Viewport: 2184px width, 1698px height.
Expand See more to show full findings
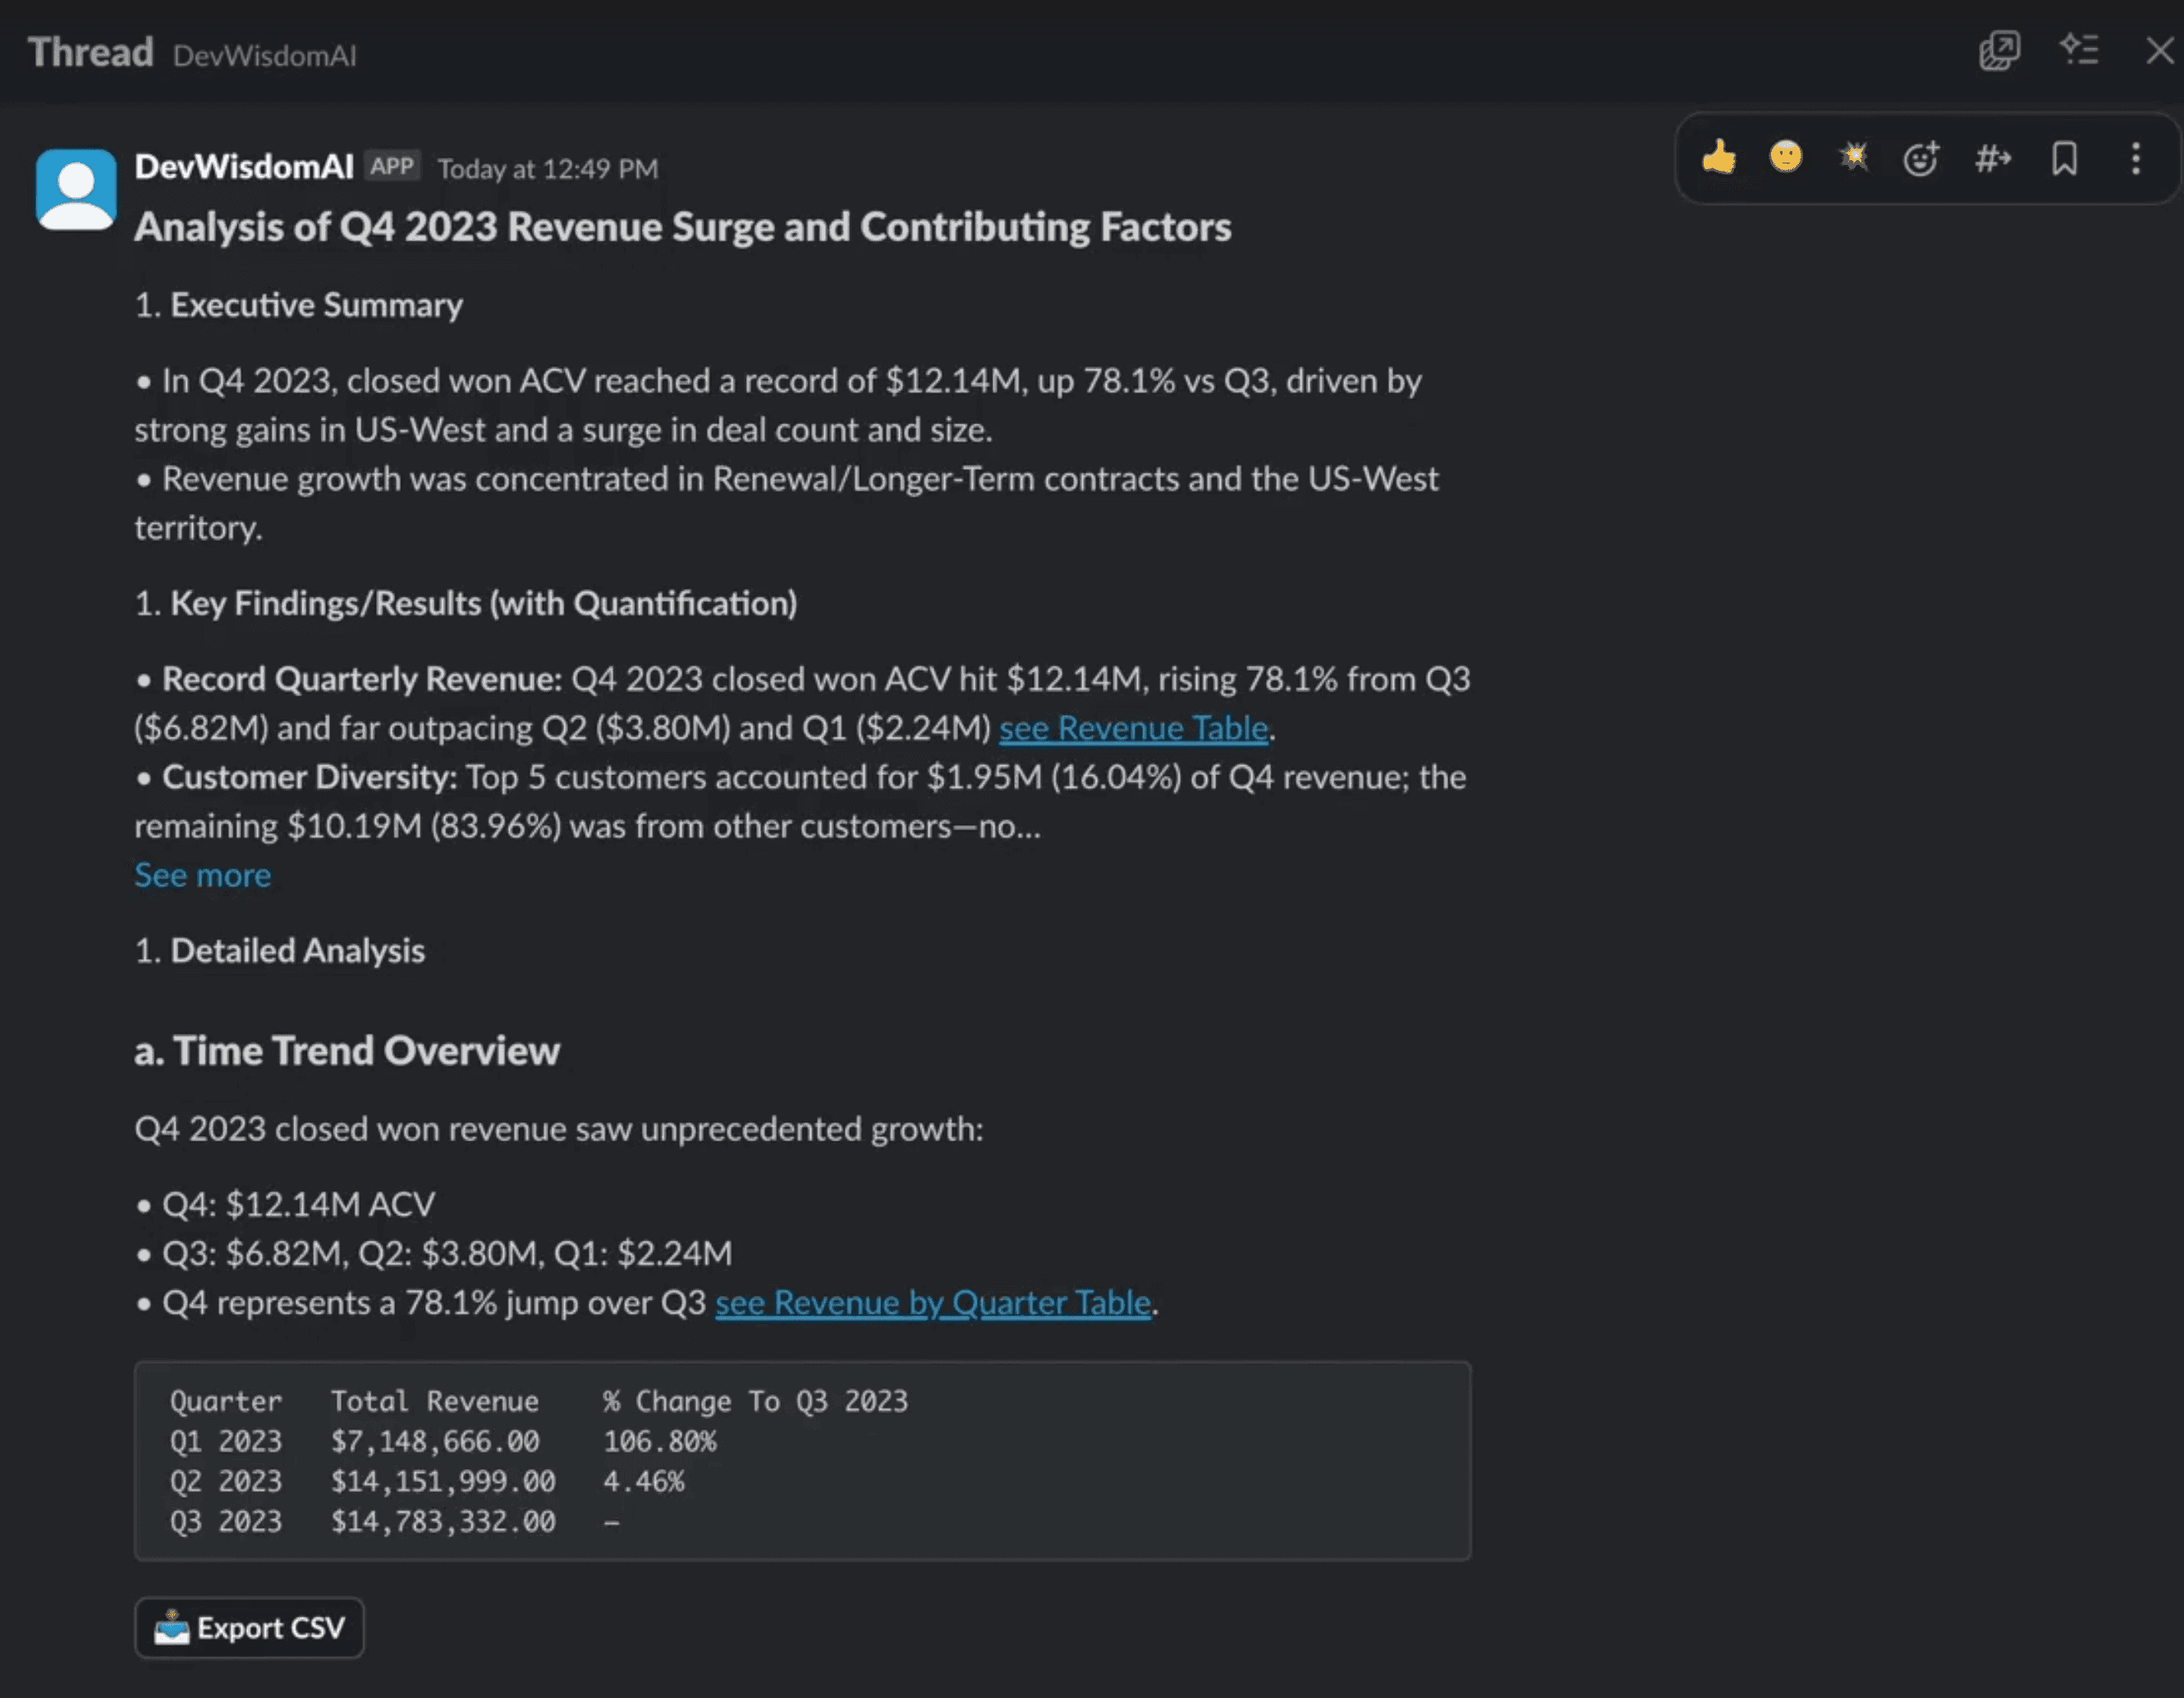click(202, 874)
